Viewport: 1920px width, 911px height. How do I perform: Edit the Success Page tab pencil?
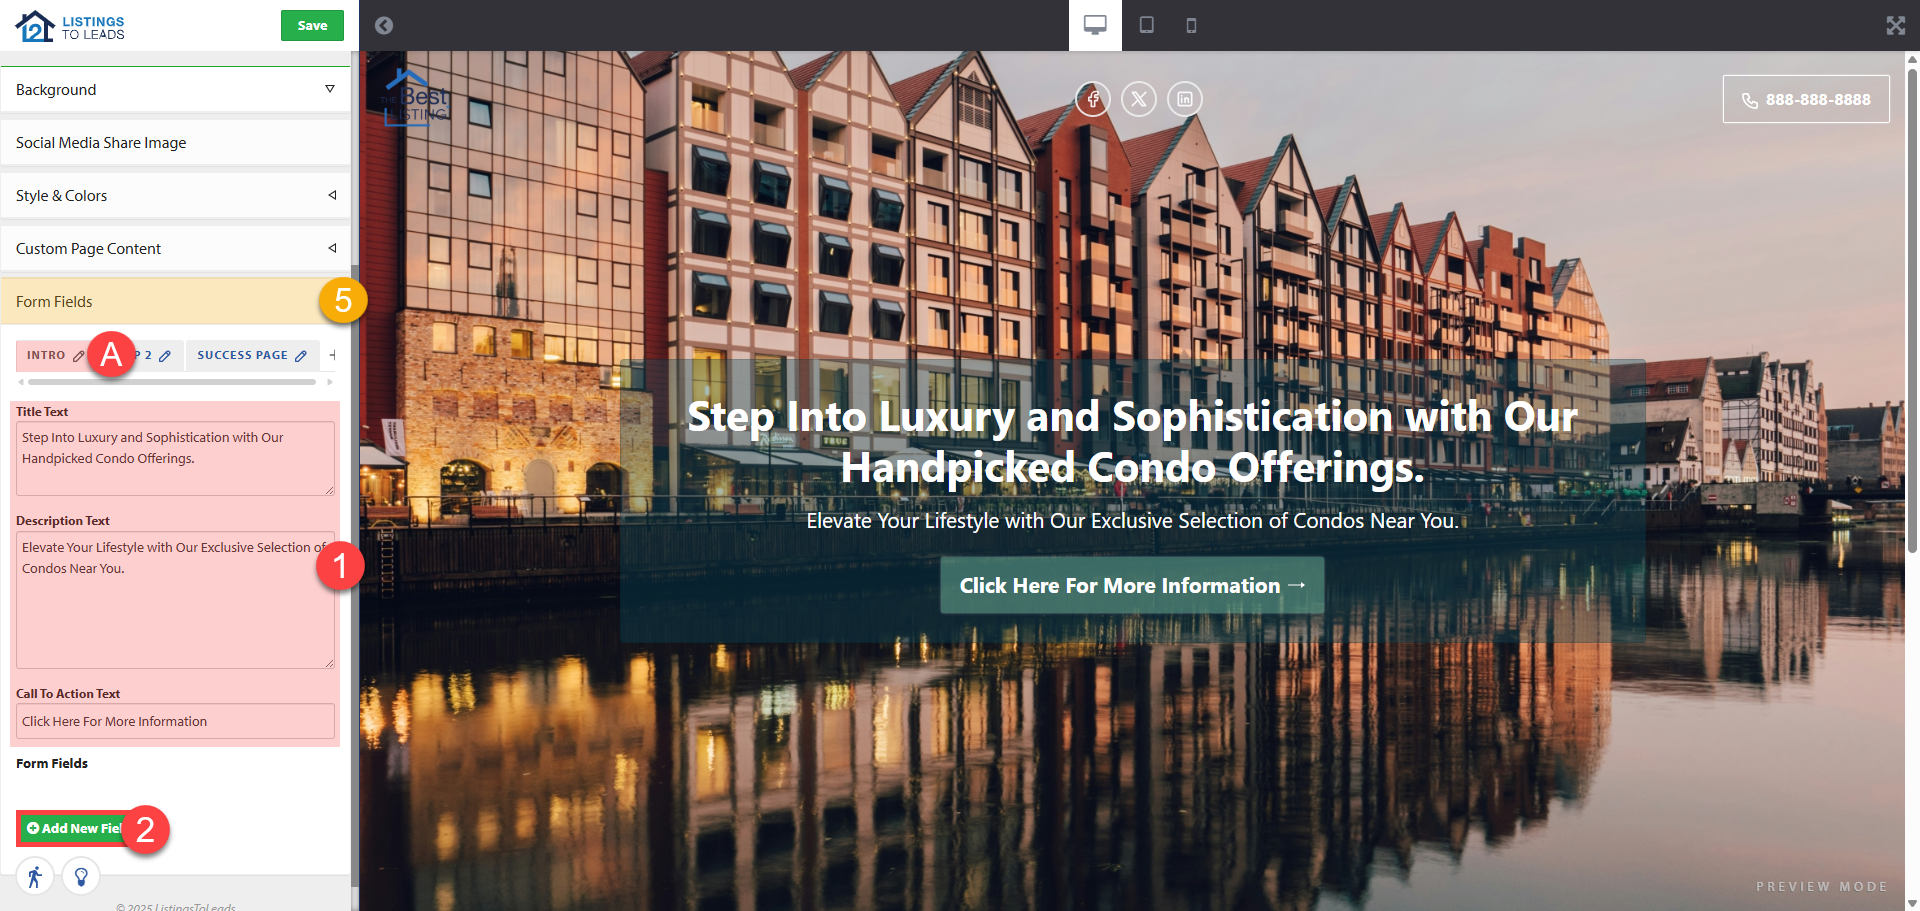click(x=301, y=356)
